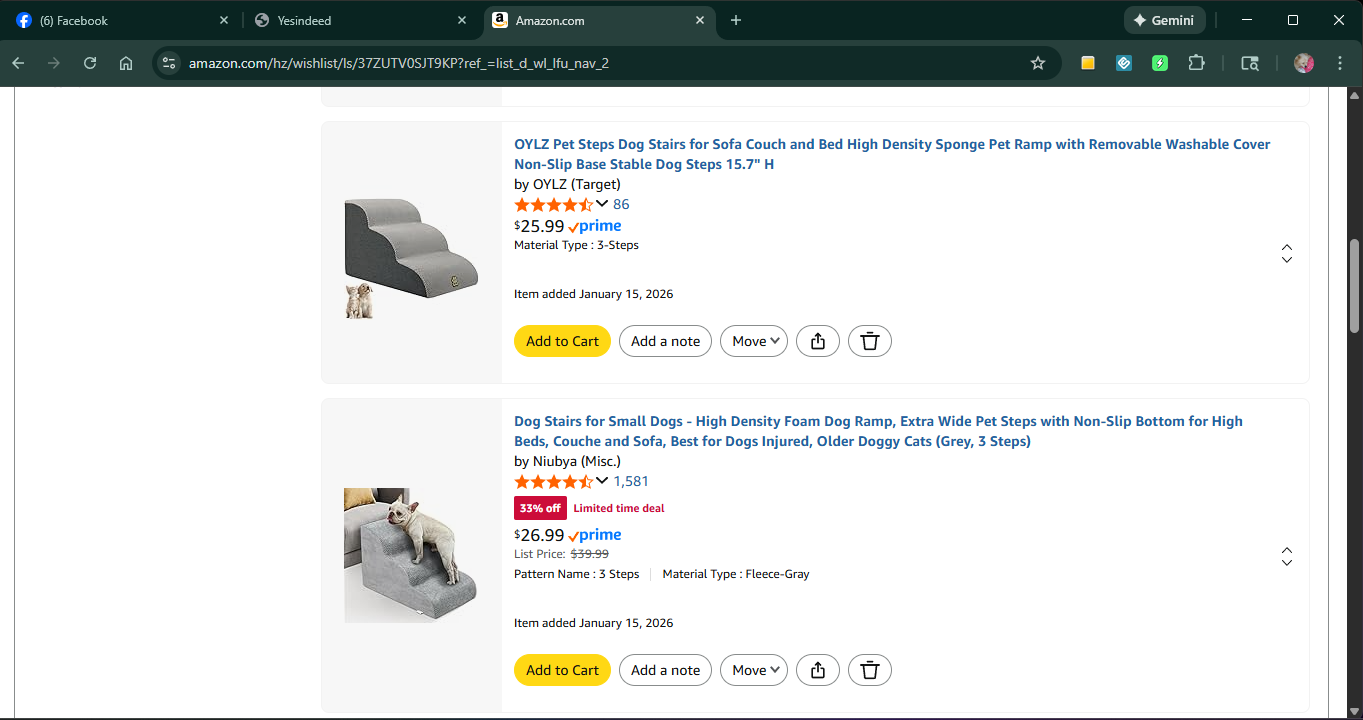Expand rating breakdown chevron beside 86 reviews

click(602, 204)
